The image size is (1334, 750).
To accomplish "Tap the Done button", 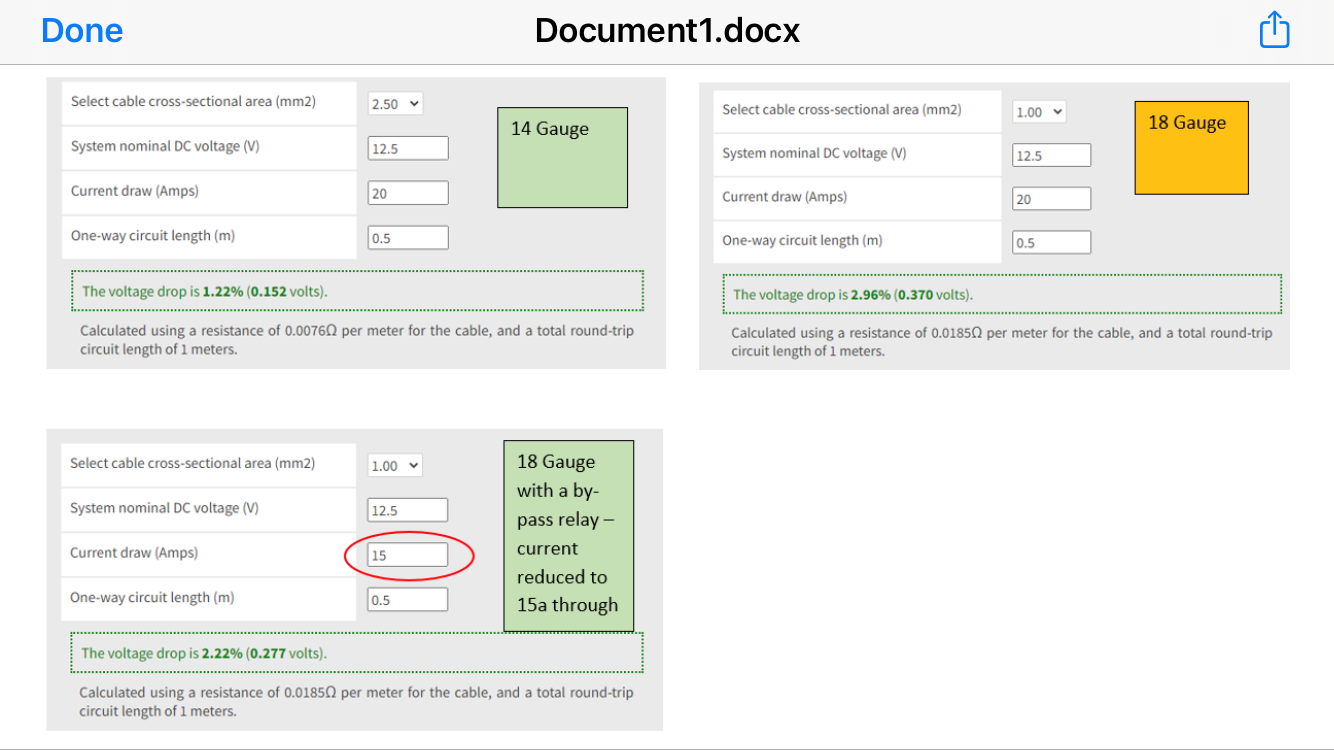I will 82,31.
